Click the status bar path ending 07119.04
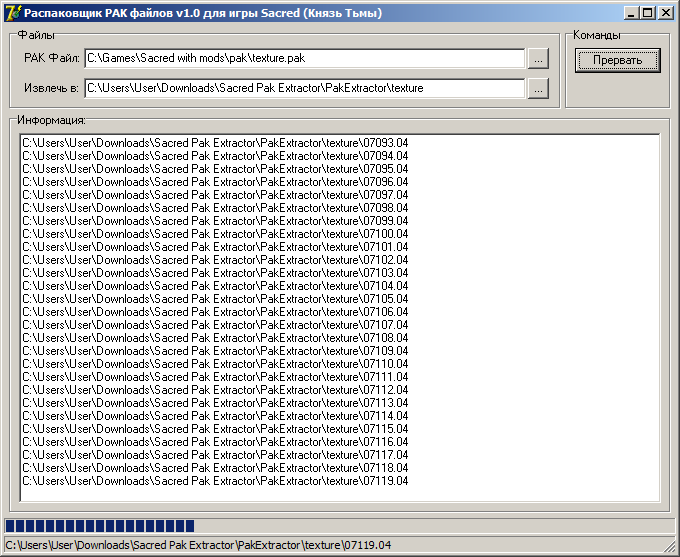 click(198, 545)
